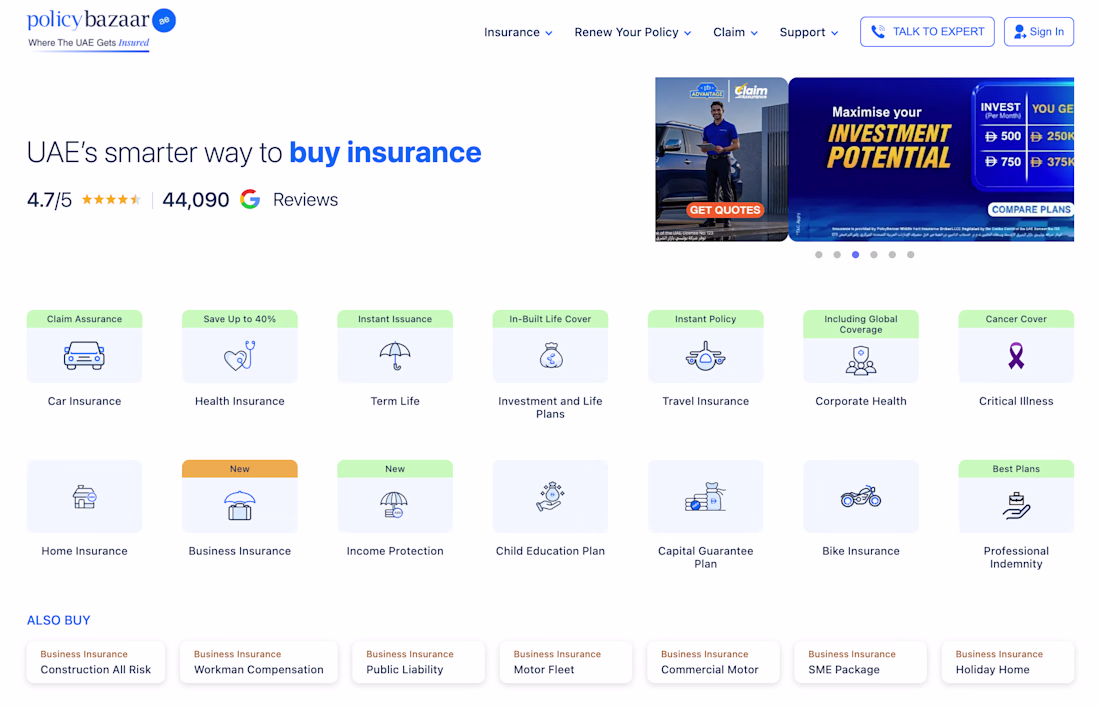Image resolution: width=1100 pixels, height=707 pixels.
Task: Click the phone icon in Talk to Expert
Action: click(878, 32)
